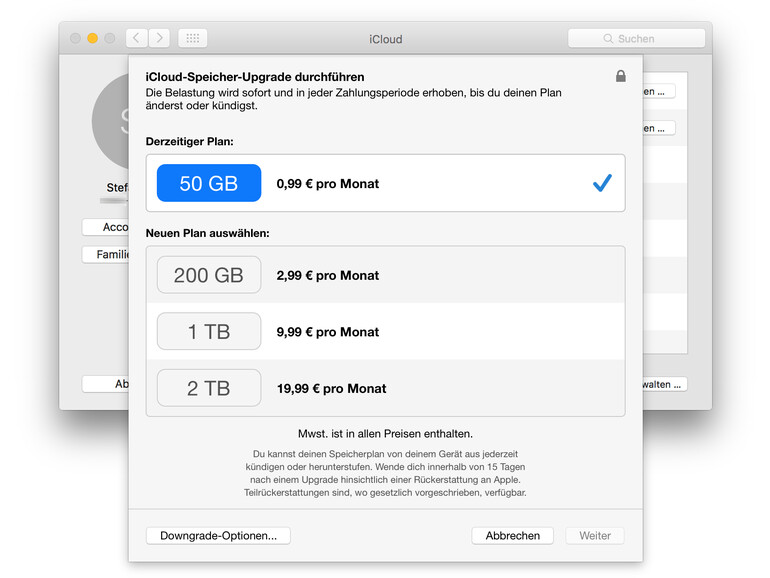This screenshot has width=770, height=578.
Task: Click the Suchen search field
Action: tap(636, 38)
